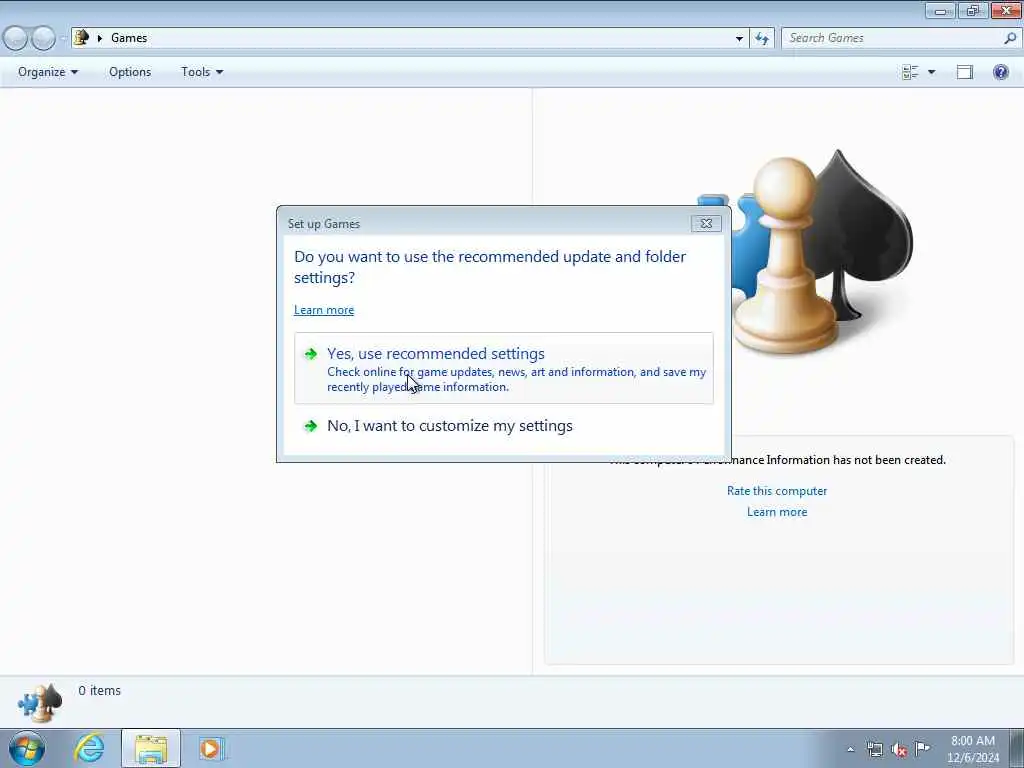Click the Back navigation button

click(x=16, y=38)
